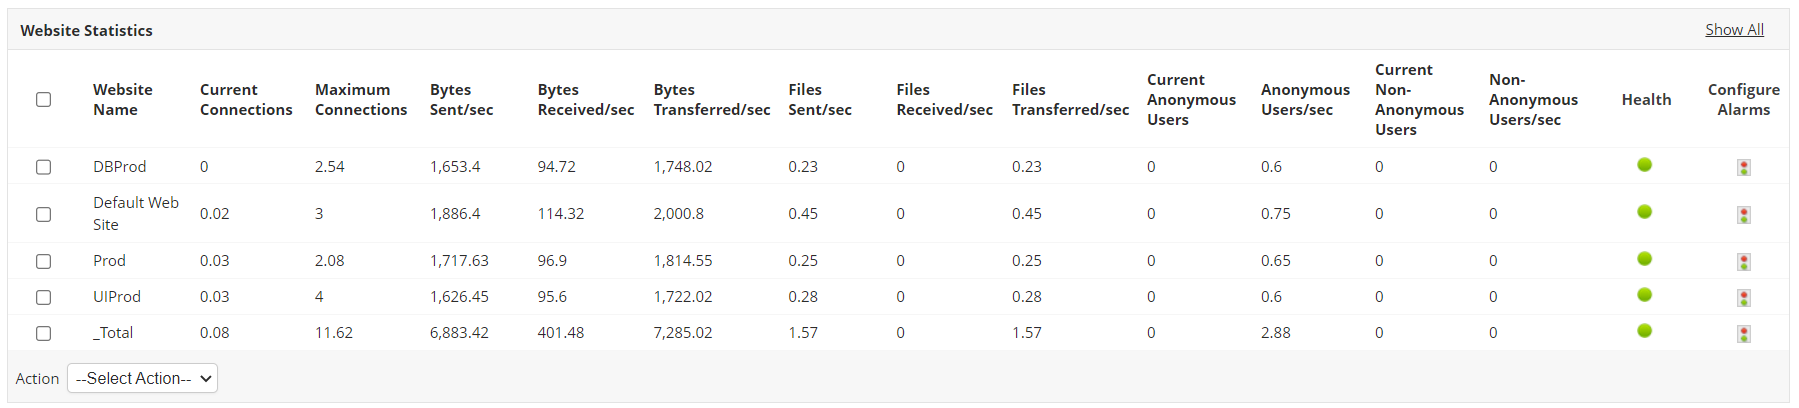Click the UIProd website name
The image size is (1799, 408).
click(x=117, y=297)
